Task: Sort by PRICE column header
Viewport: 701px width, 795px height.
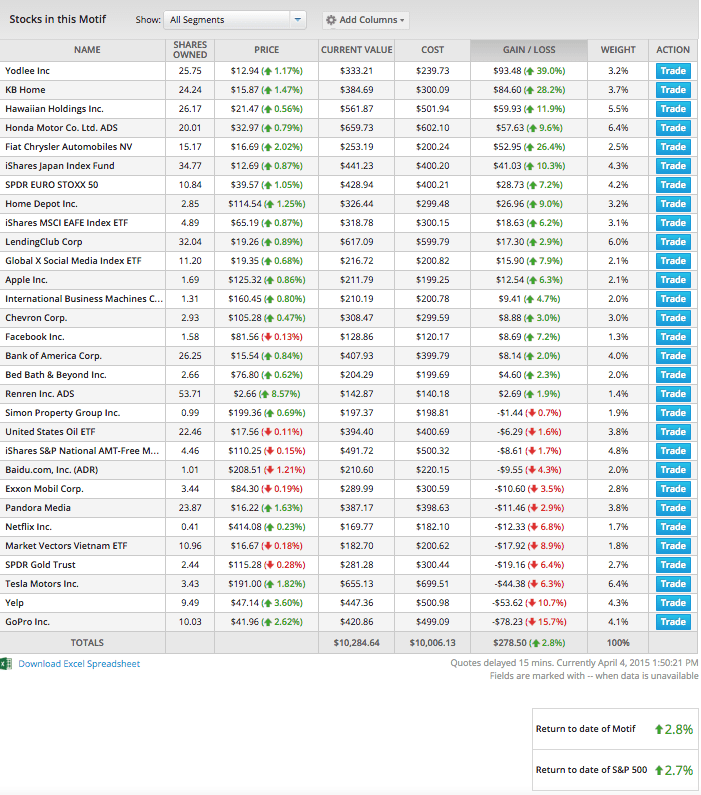Action: tap(267, 50)
